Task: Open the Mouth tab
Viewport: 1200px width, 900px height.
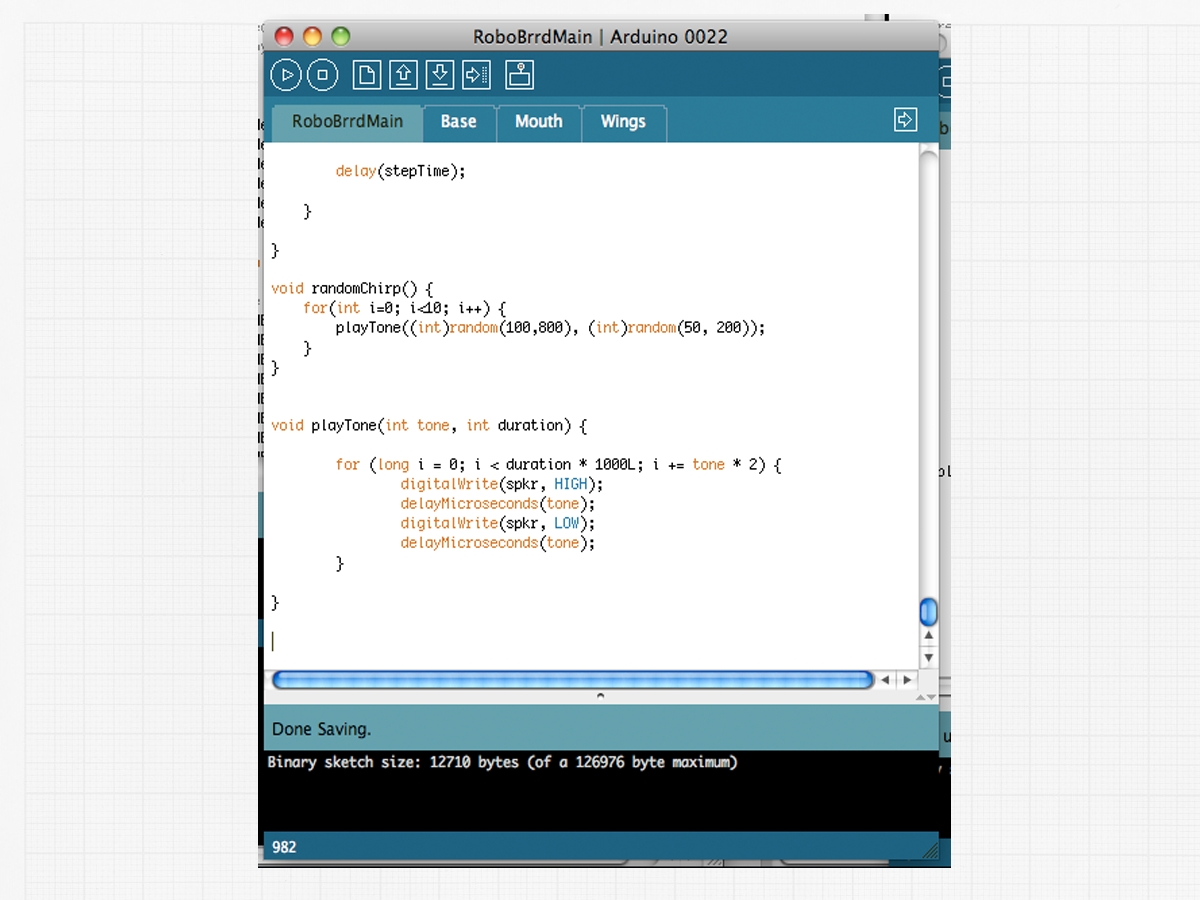Action: [x=539, y=122]
